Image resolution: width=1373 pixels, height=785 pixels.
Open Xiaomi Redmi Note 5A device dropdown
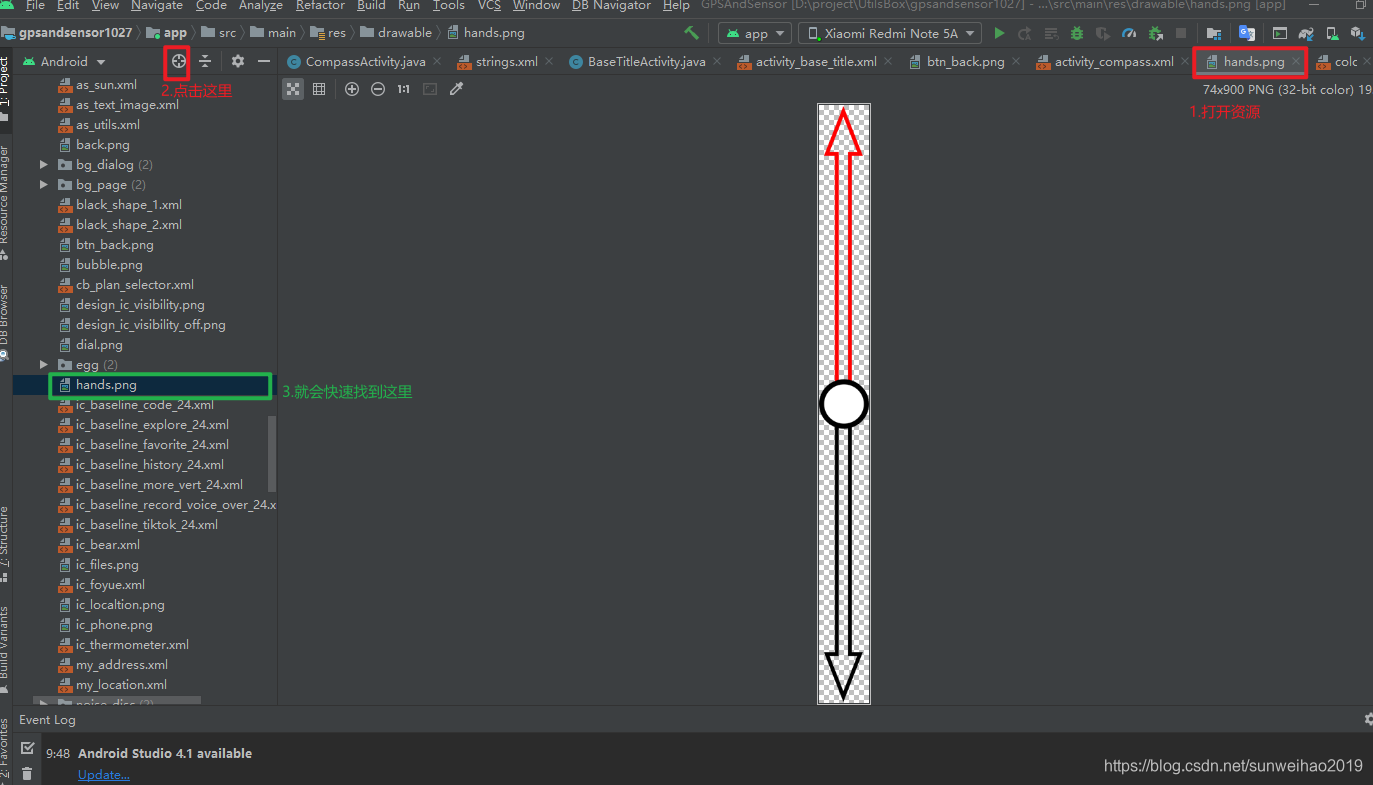pyautogui.click(x=890, y=33)
